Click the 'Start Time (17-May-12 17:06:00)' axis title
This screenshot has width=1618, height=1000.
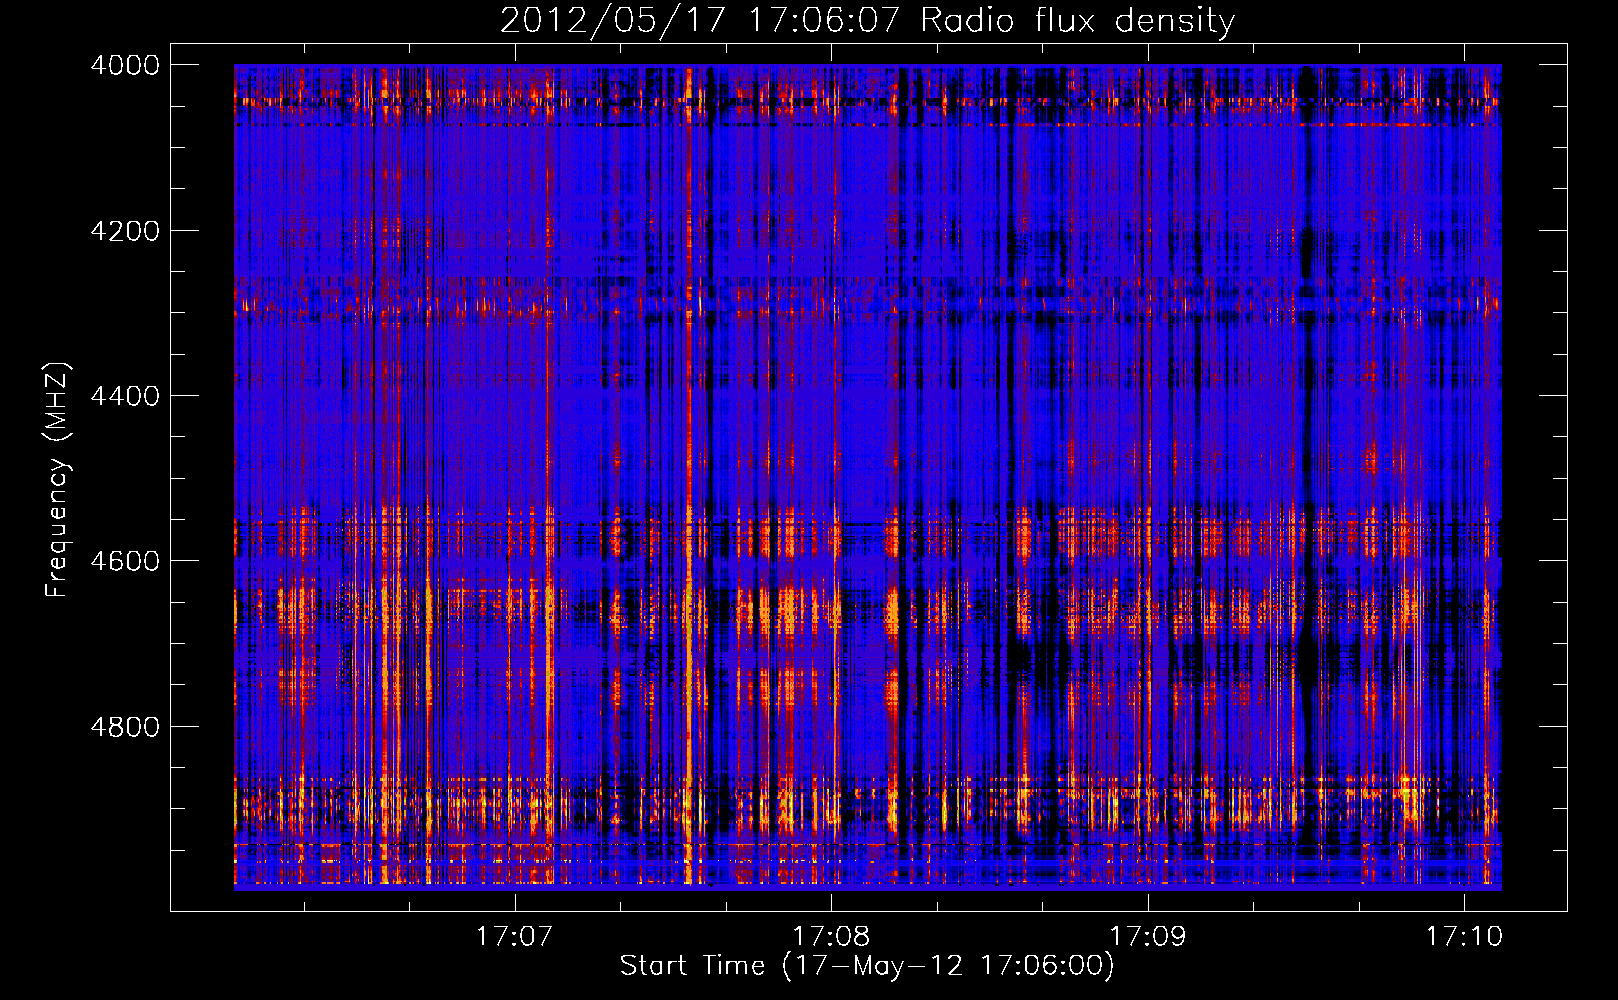(x=867, y=966)
